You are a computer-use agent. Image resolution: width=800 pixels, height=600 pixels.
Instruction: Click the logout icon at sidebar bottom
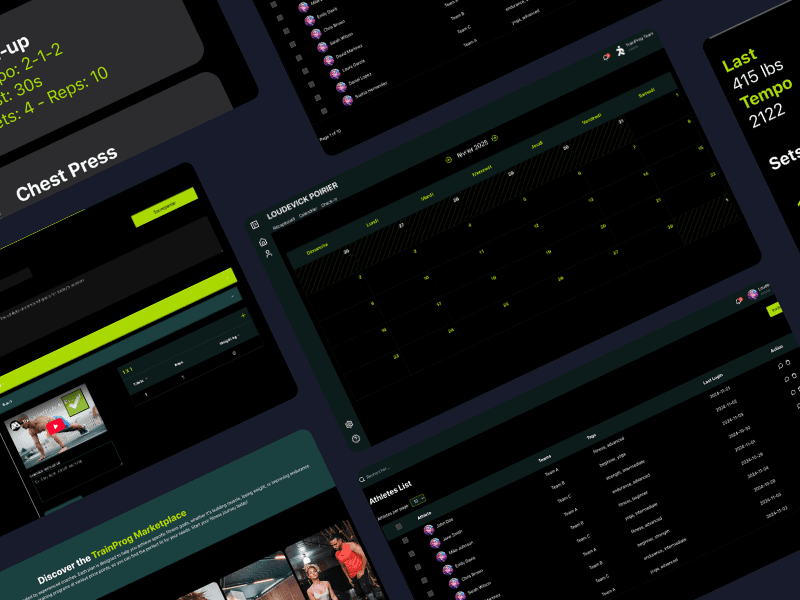pos(356,438)
